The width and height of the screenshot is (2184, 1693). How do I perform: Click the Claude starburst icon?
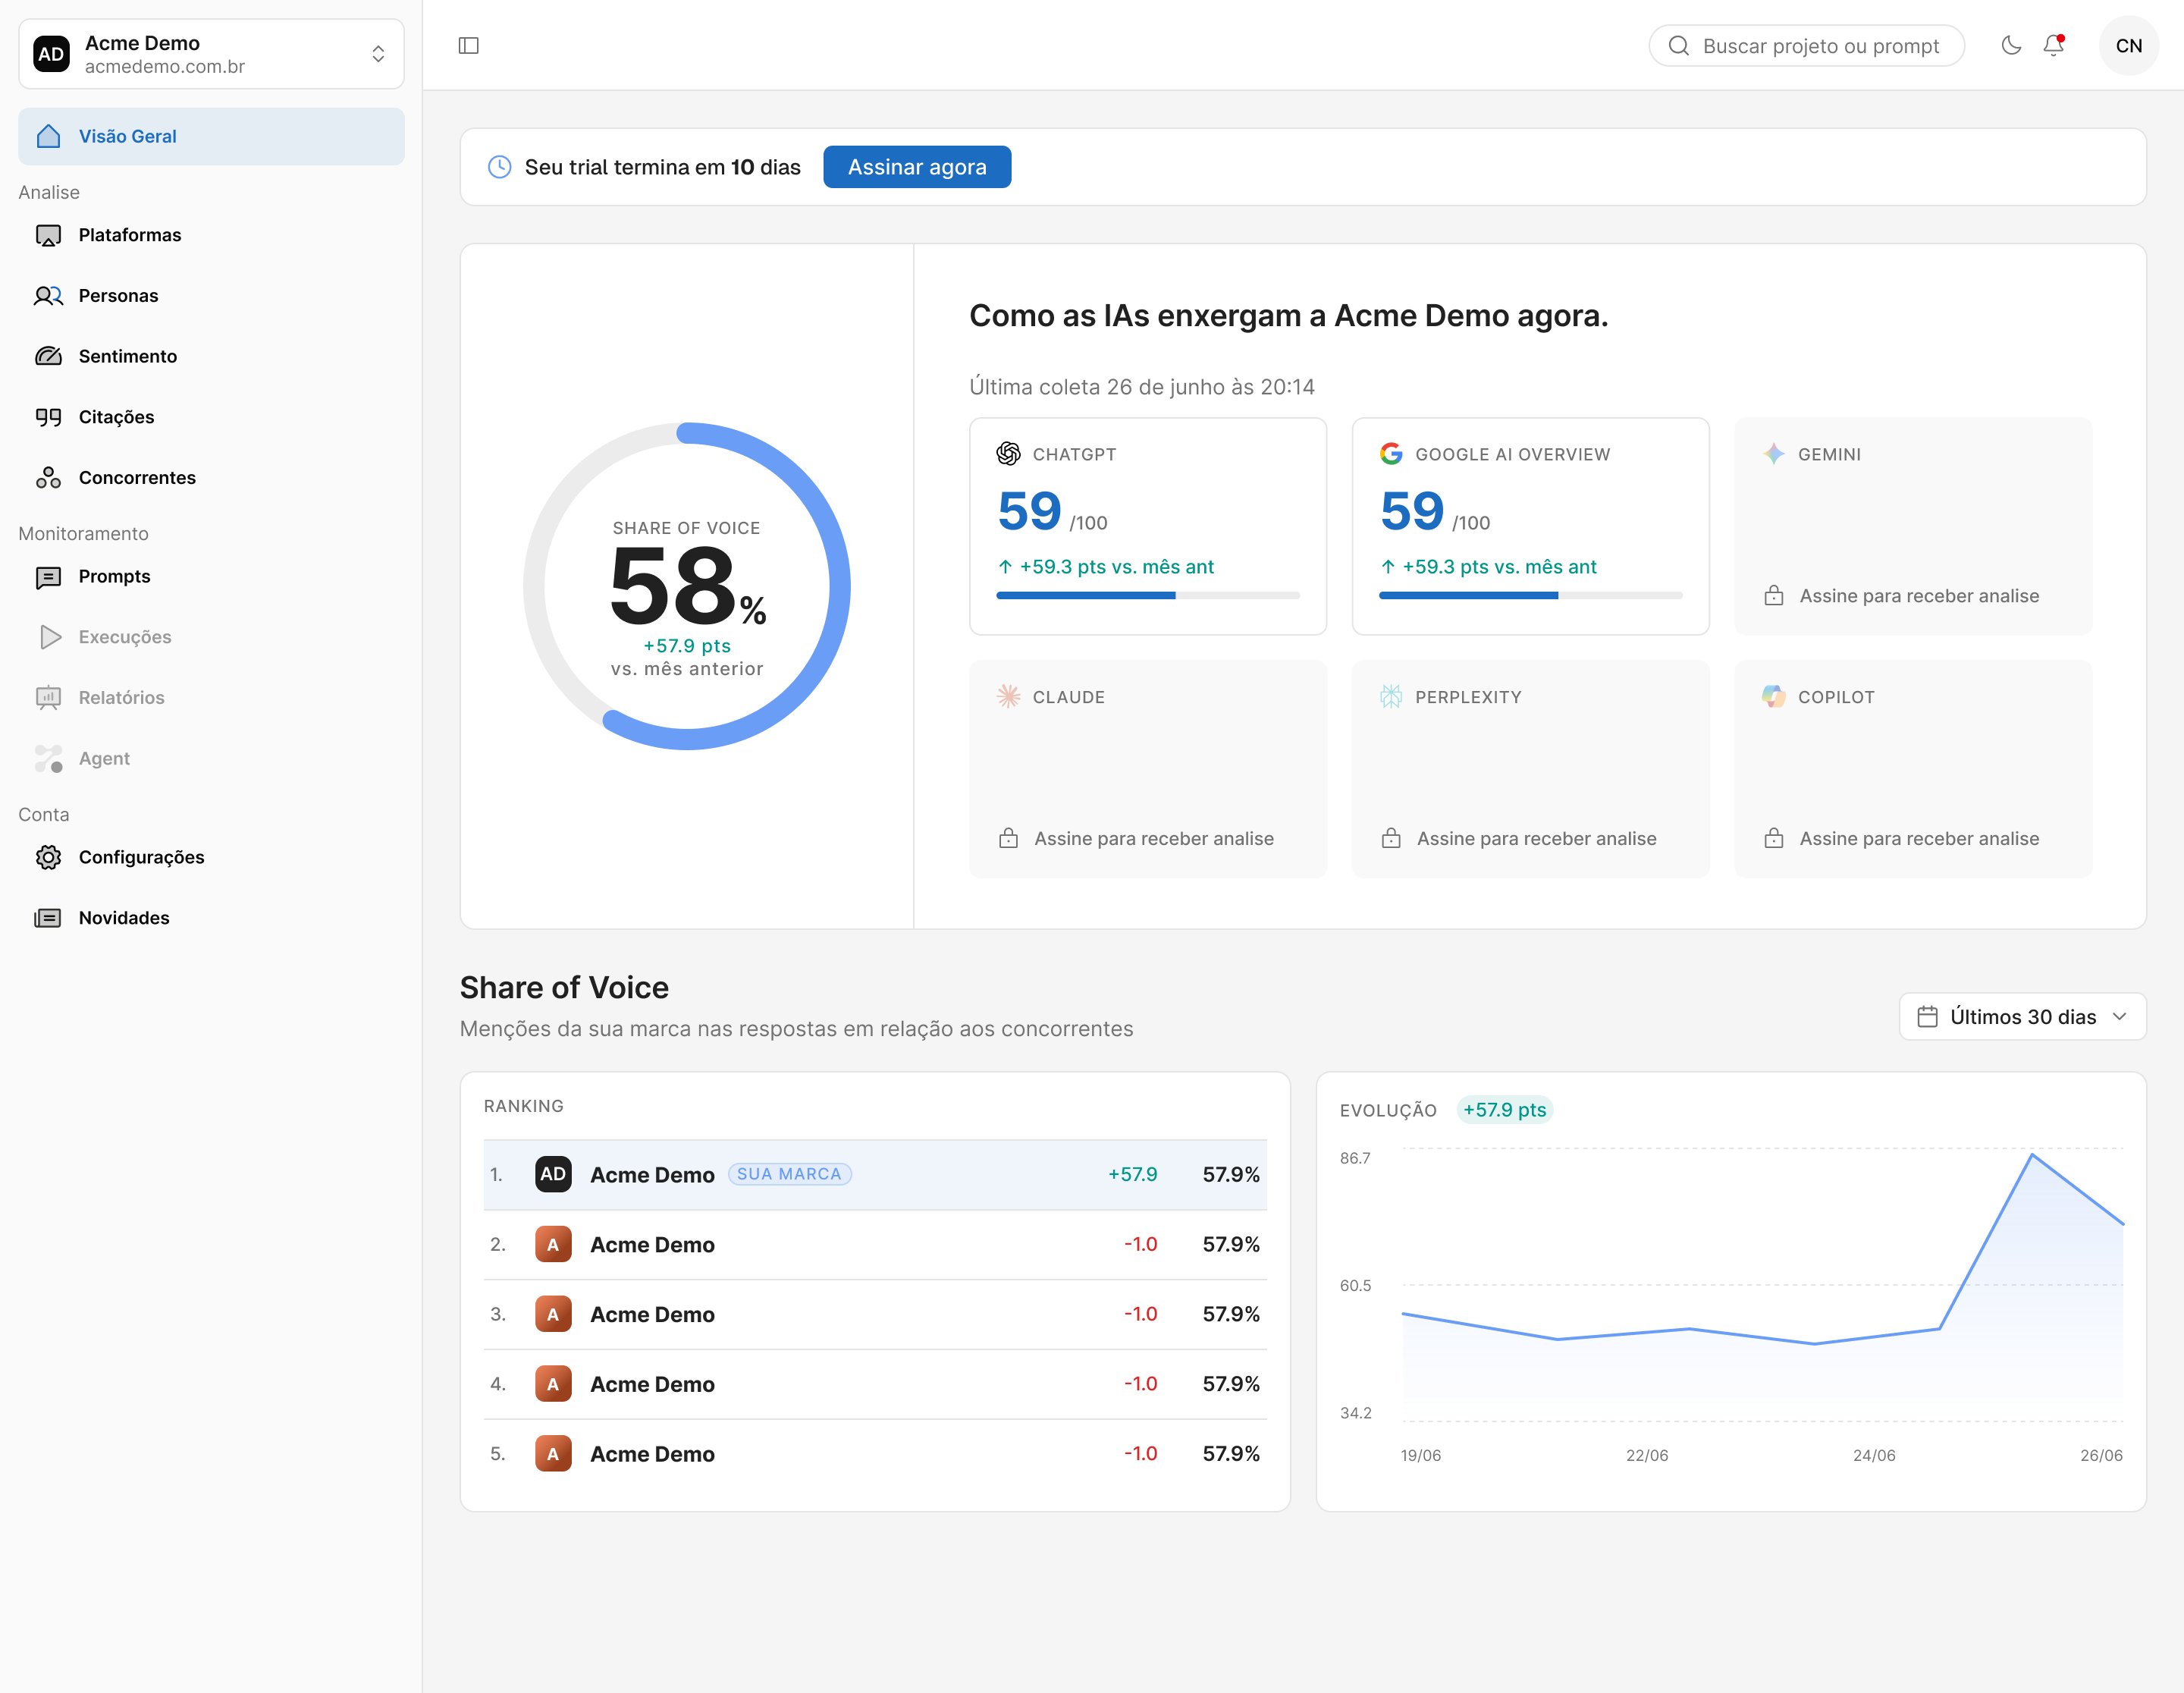(x=1008, y=697)
